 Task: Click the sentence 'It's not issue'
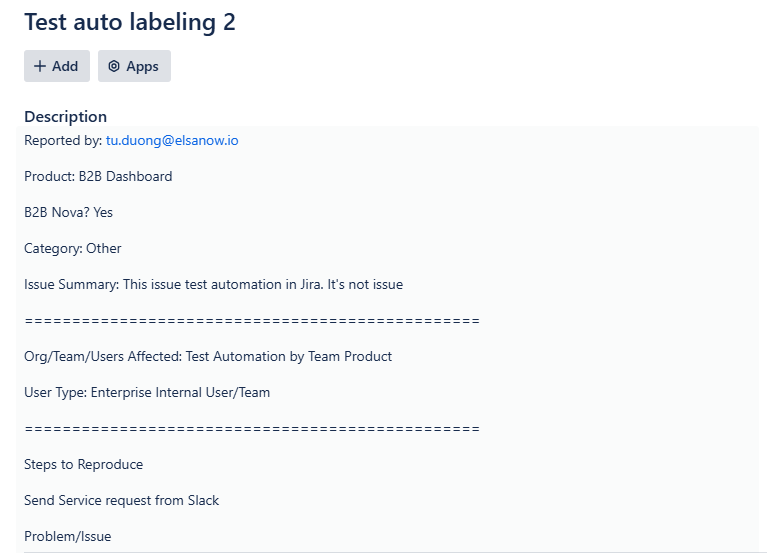coord(365,285)
